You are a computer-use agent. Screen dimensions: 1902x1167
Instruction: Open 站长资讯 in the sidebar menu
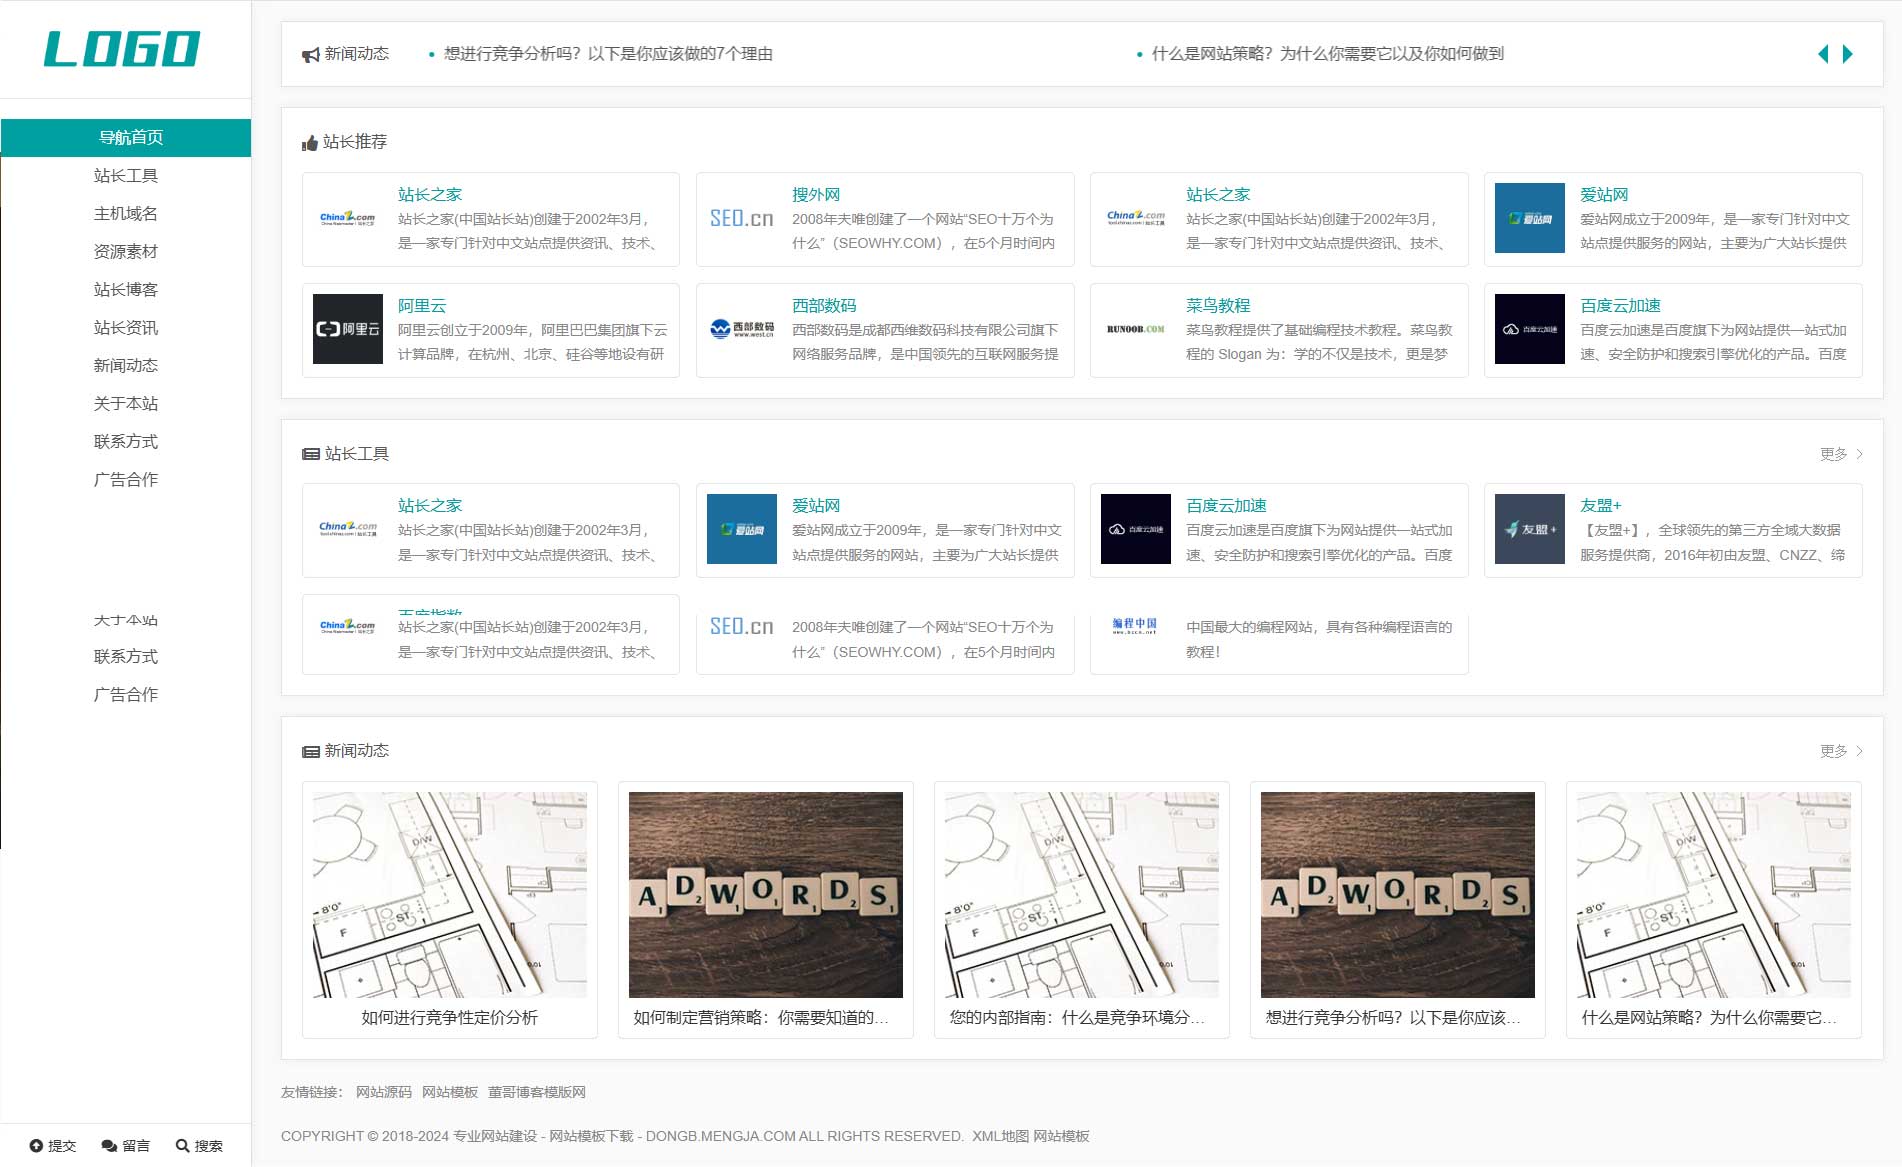pos(126,328)
